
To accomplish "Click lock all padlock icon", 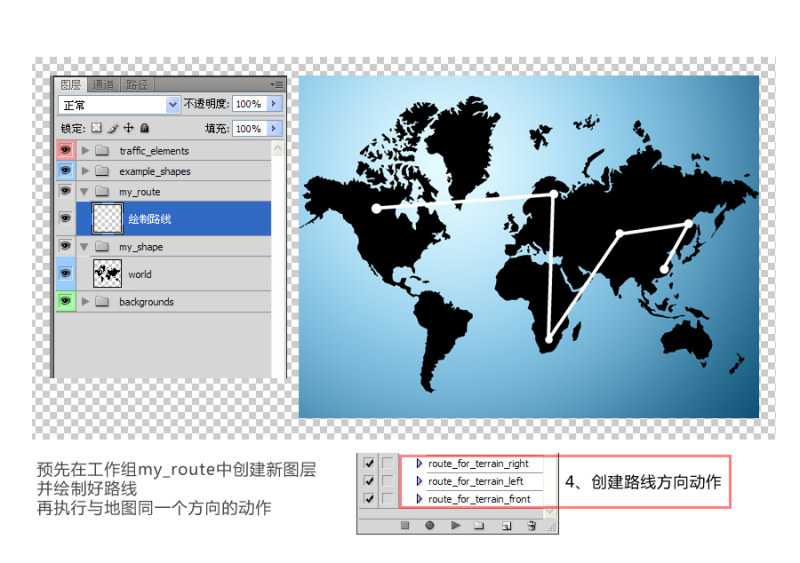I will 144,128.
